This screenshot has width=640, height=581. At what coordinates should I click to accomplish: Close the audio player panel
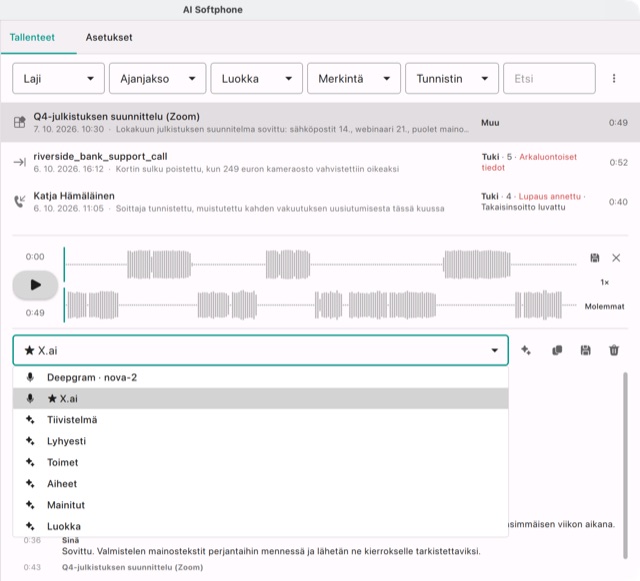click(616, 258)
